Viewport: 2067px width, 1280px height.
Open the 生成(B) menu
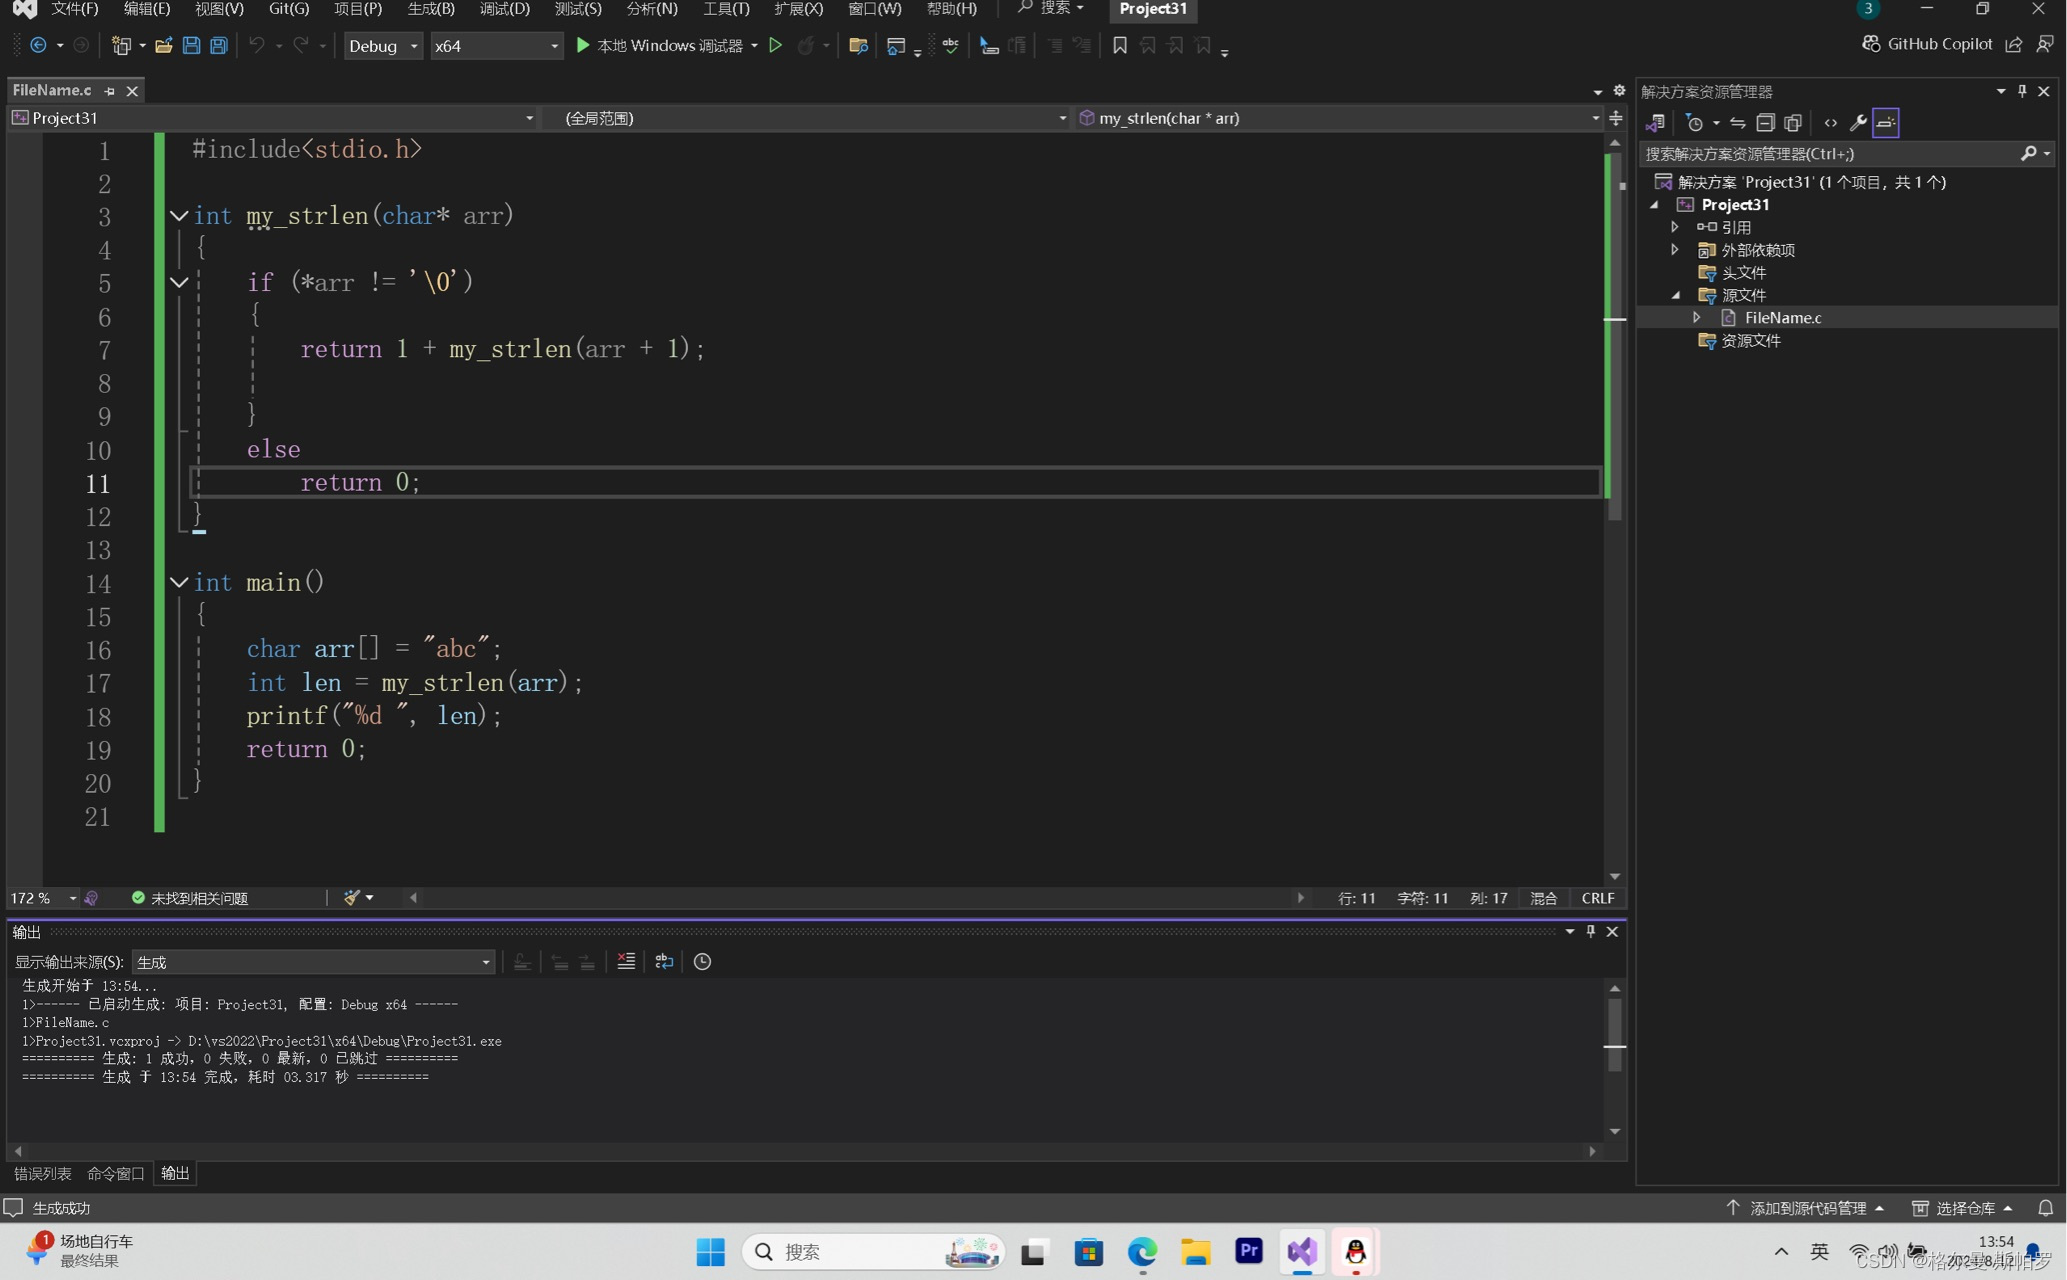point(432,9)
